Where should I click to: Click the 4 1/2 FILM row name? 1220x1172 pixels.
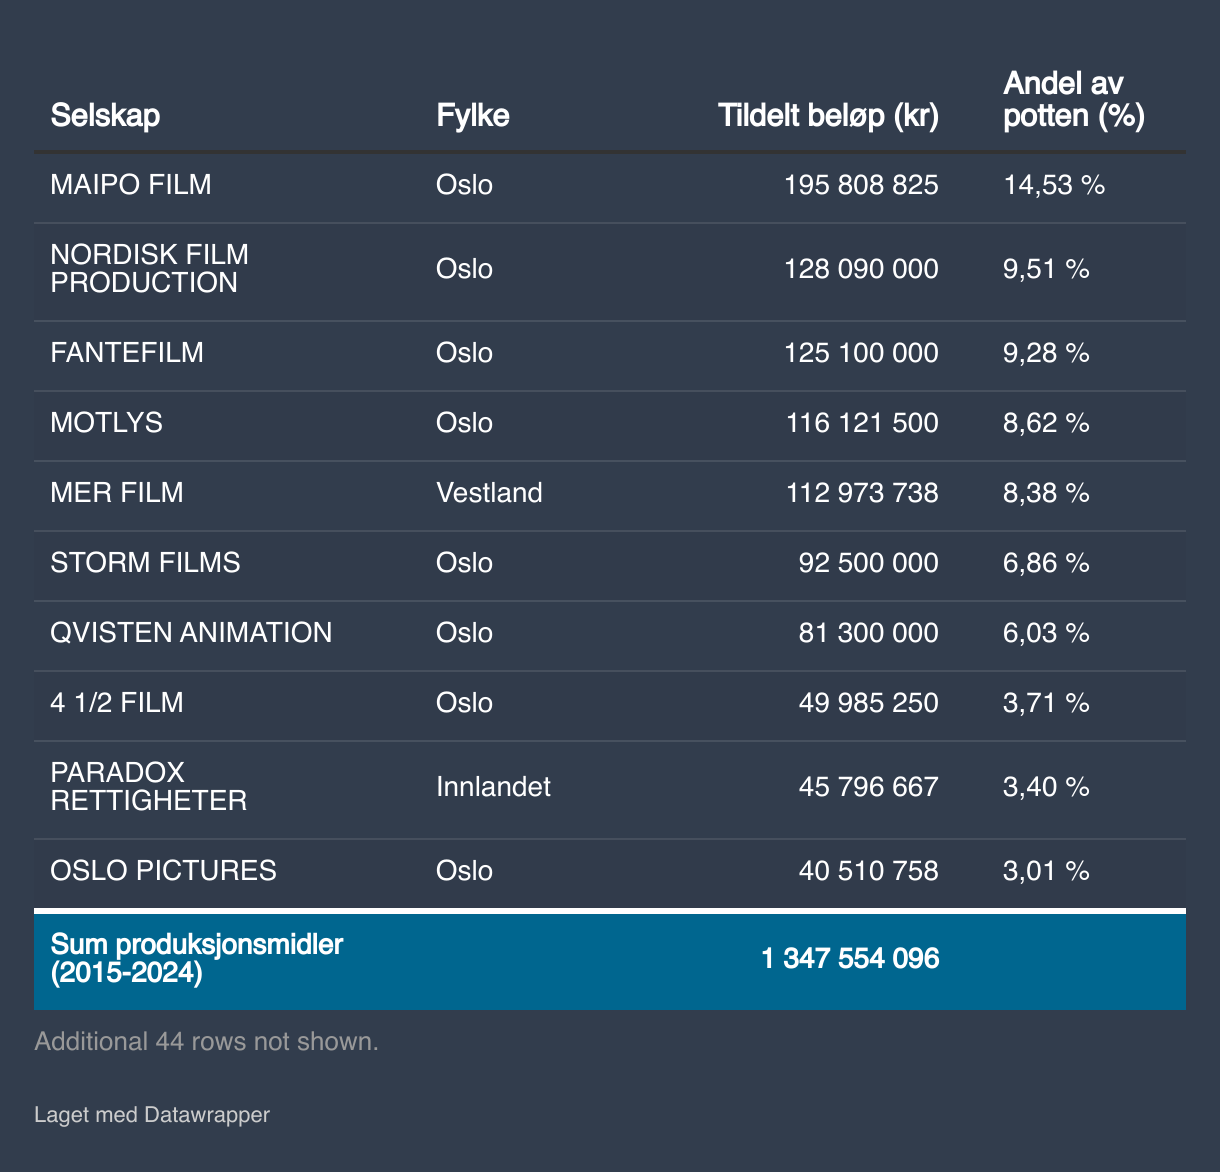(117, 703)
